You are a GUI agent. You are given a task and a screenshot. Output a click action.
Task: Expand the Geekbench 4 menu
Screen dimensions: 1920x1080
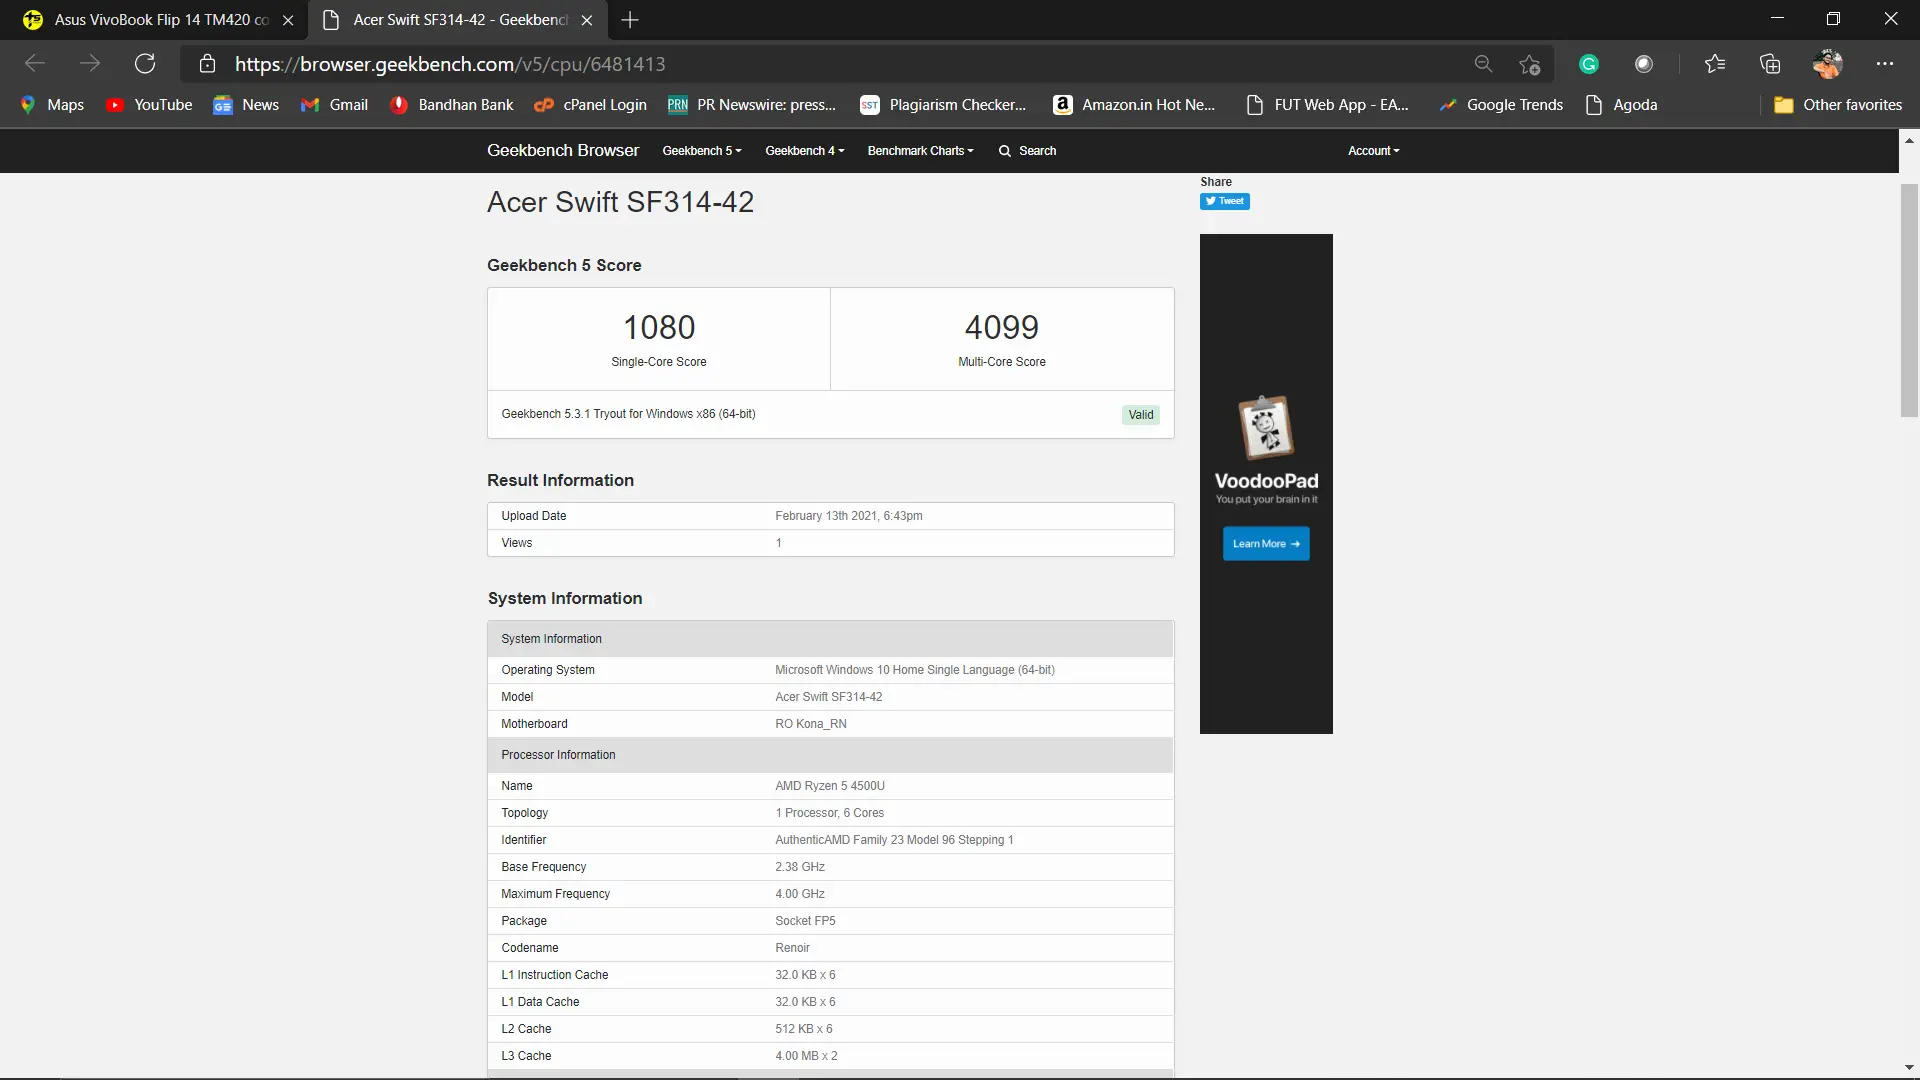click(805, 151)
